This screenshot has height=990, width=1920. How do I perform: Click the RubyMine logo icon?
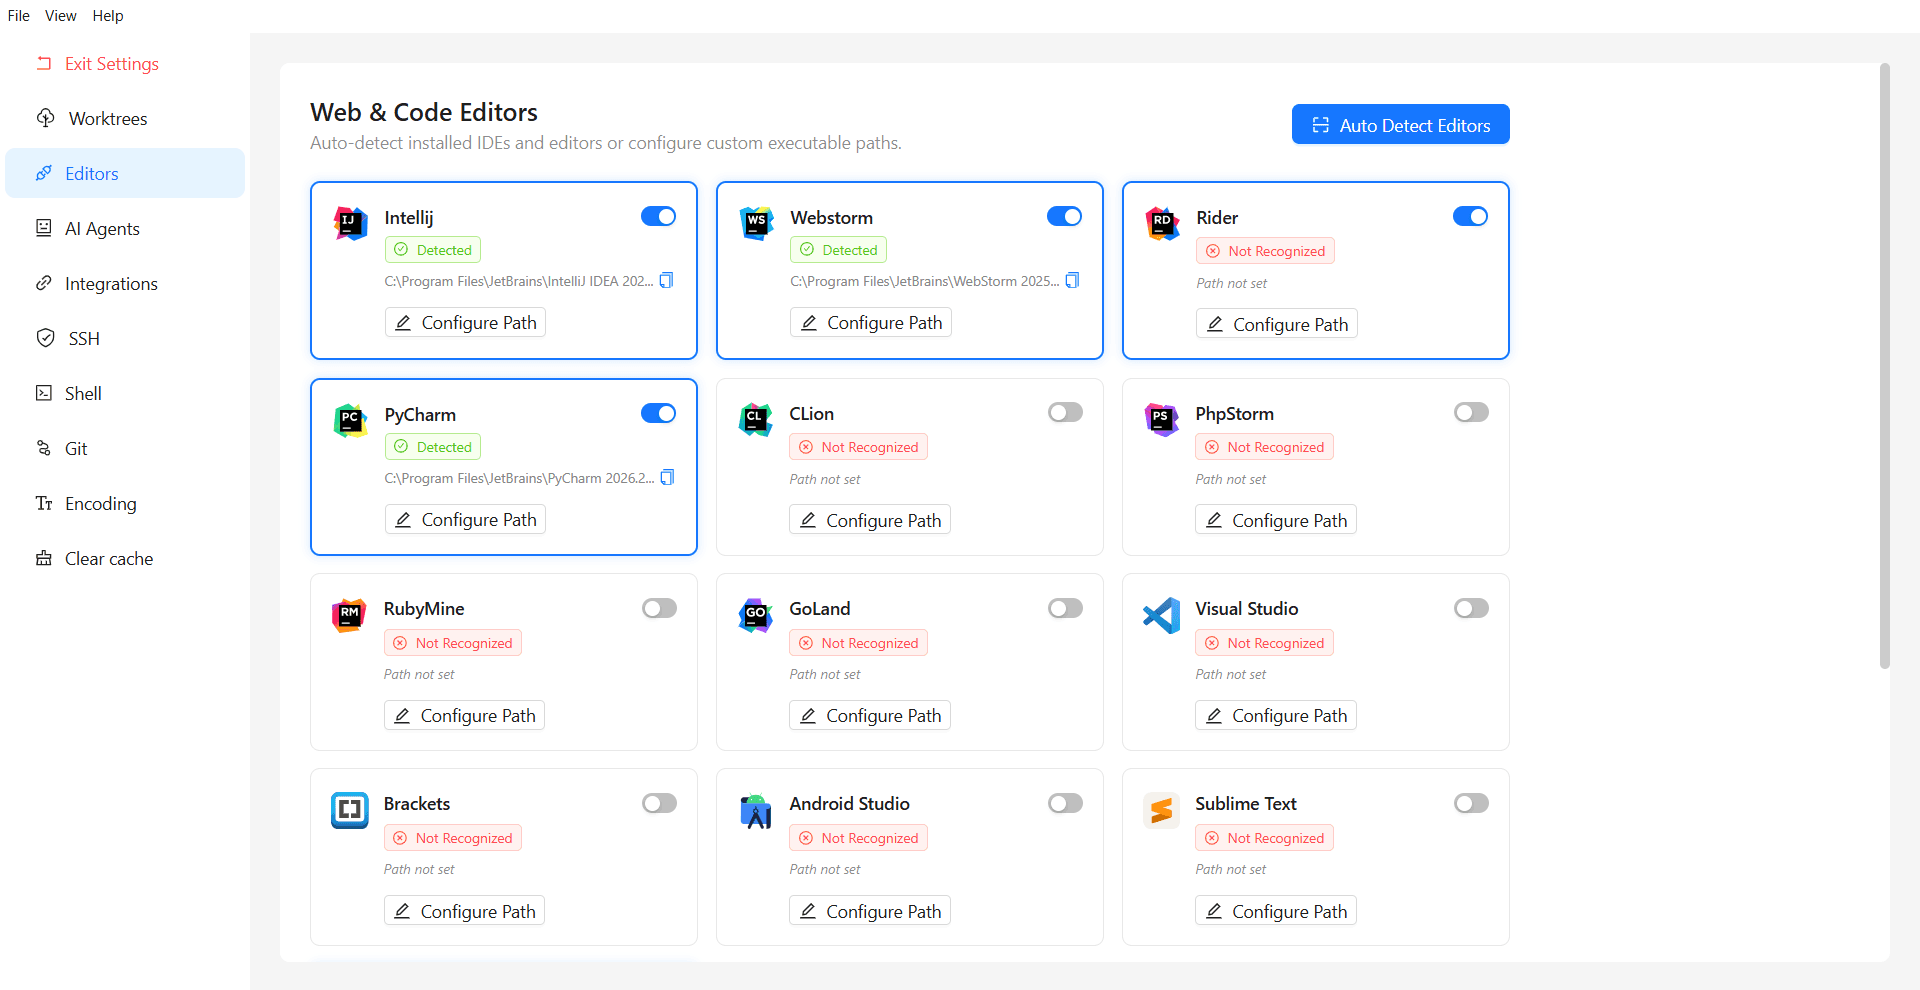coord(349,614)
